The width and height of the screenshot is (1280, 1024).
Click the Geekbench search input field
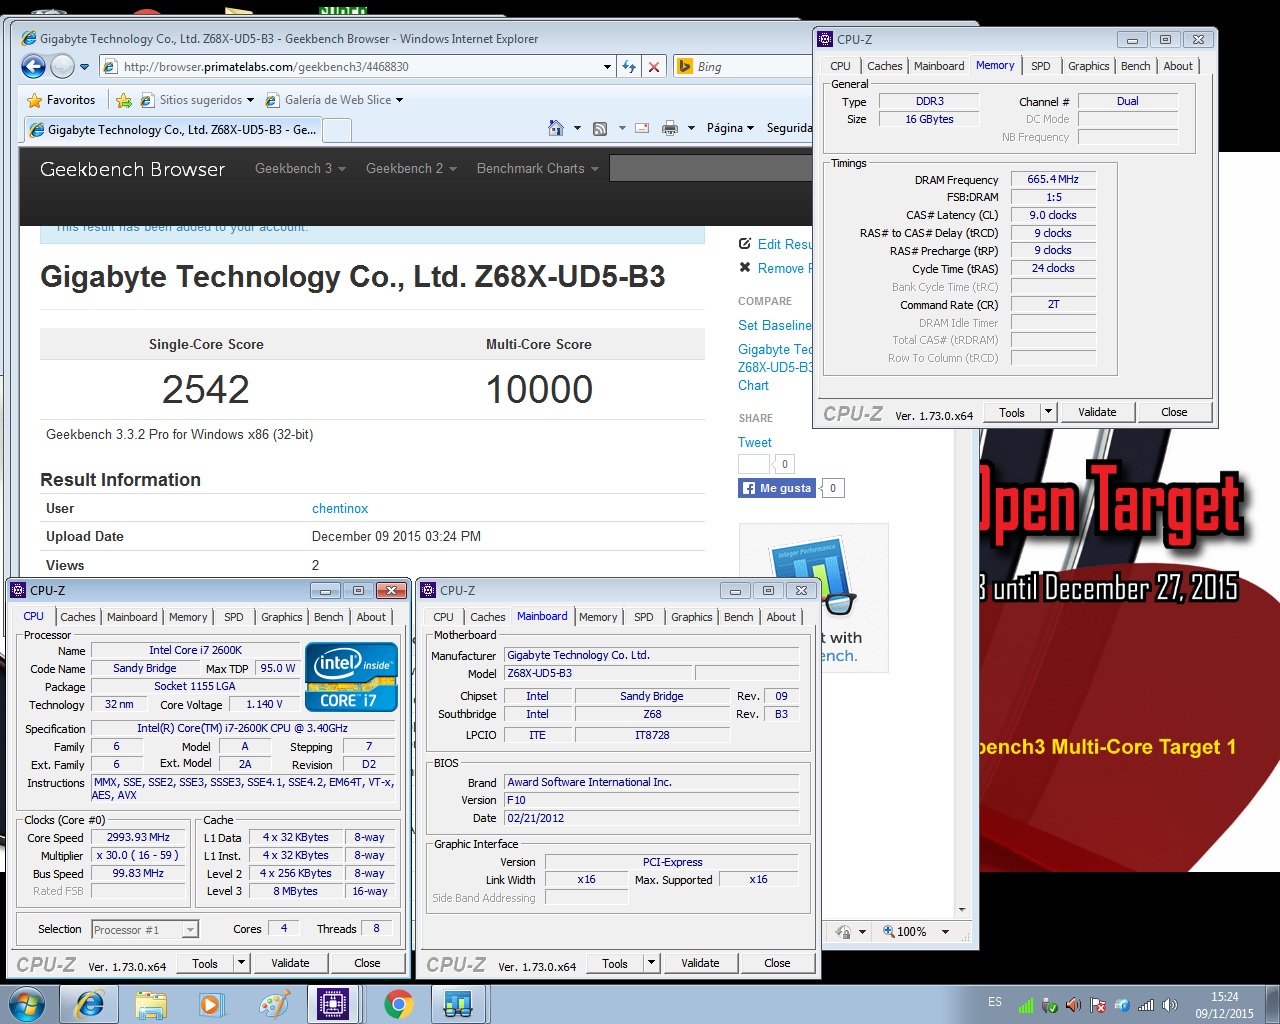click(710, 169)
